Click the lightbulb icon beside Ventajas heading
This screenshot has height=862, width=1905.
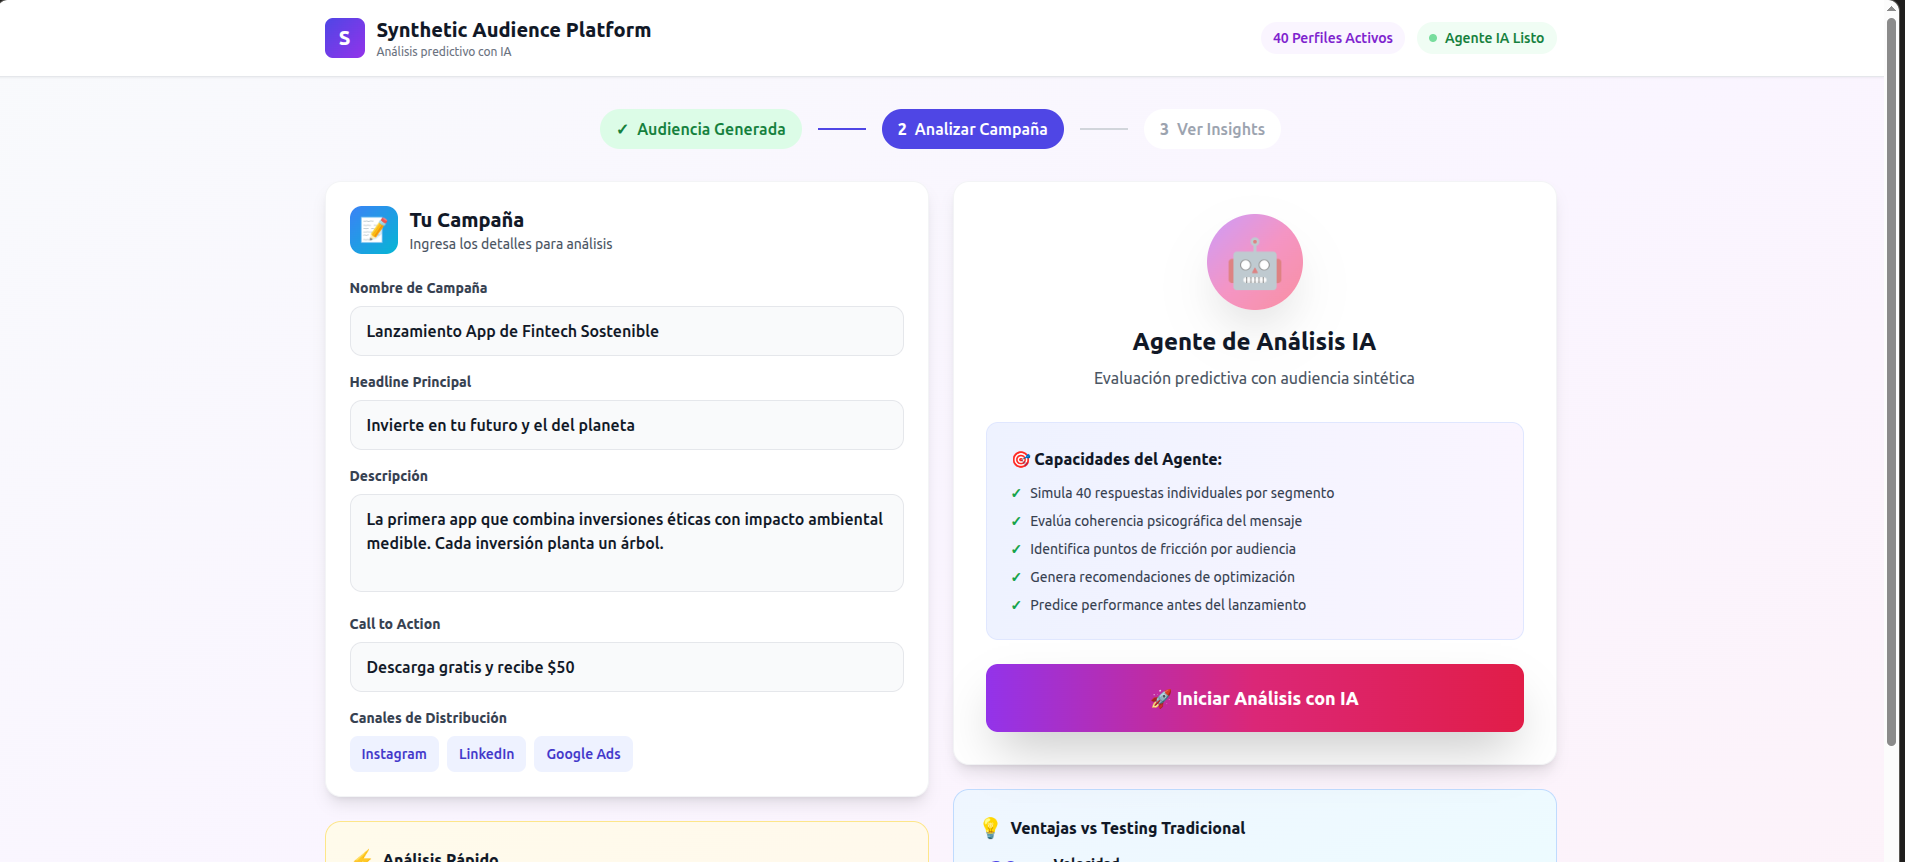(x=990, y=828)
